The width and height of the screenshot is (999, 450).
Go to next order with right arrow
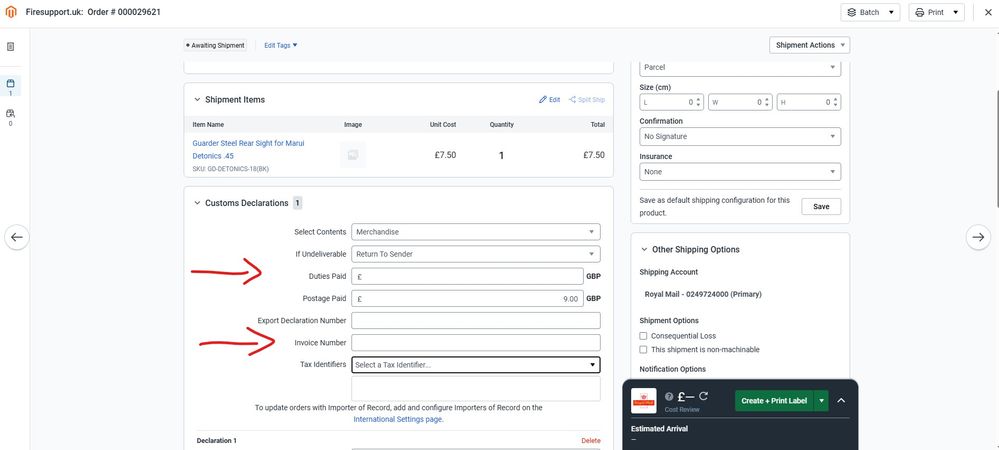point(978,237)
